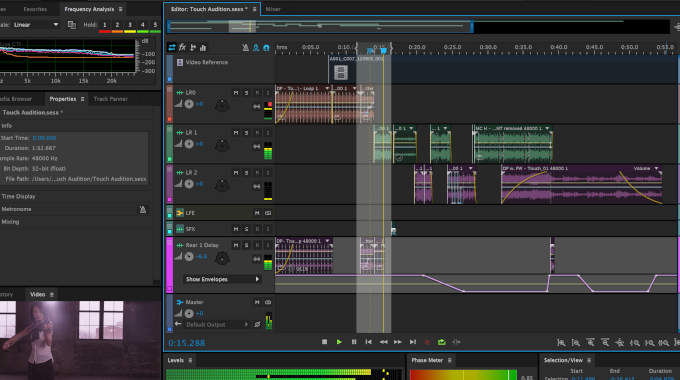Toggle the phase invert icon on Master
Viewport: 680px width, 380px height.
click(257, 324)
